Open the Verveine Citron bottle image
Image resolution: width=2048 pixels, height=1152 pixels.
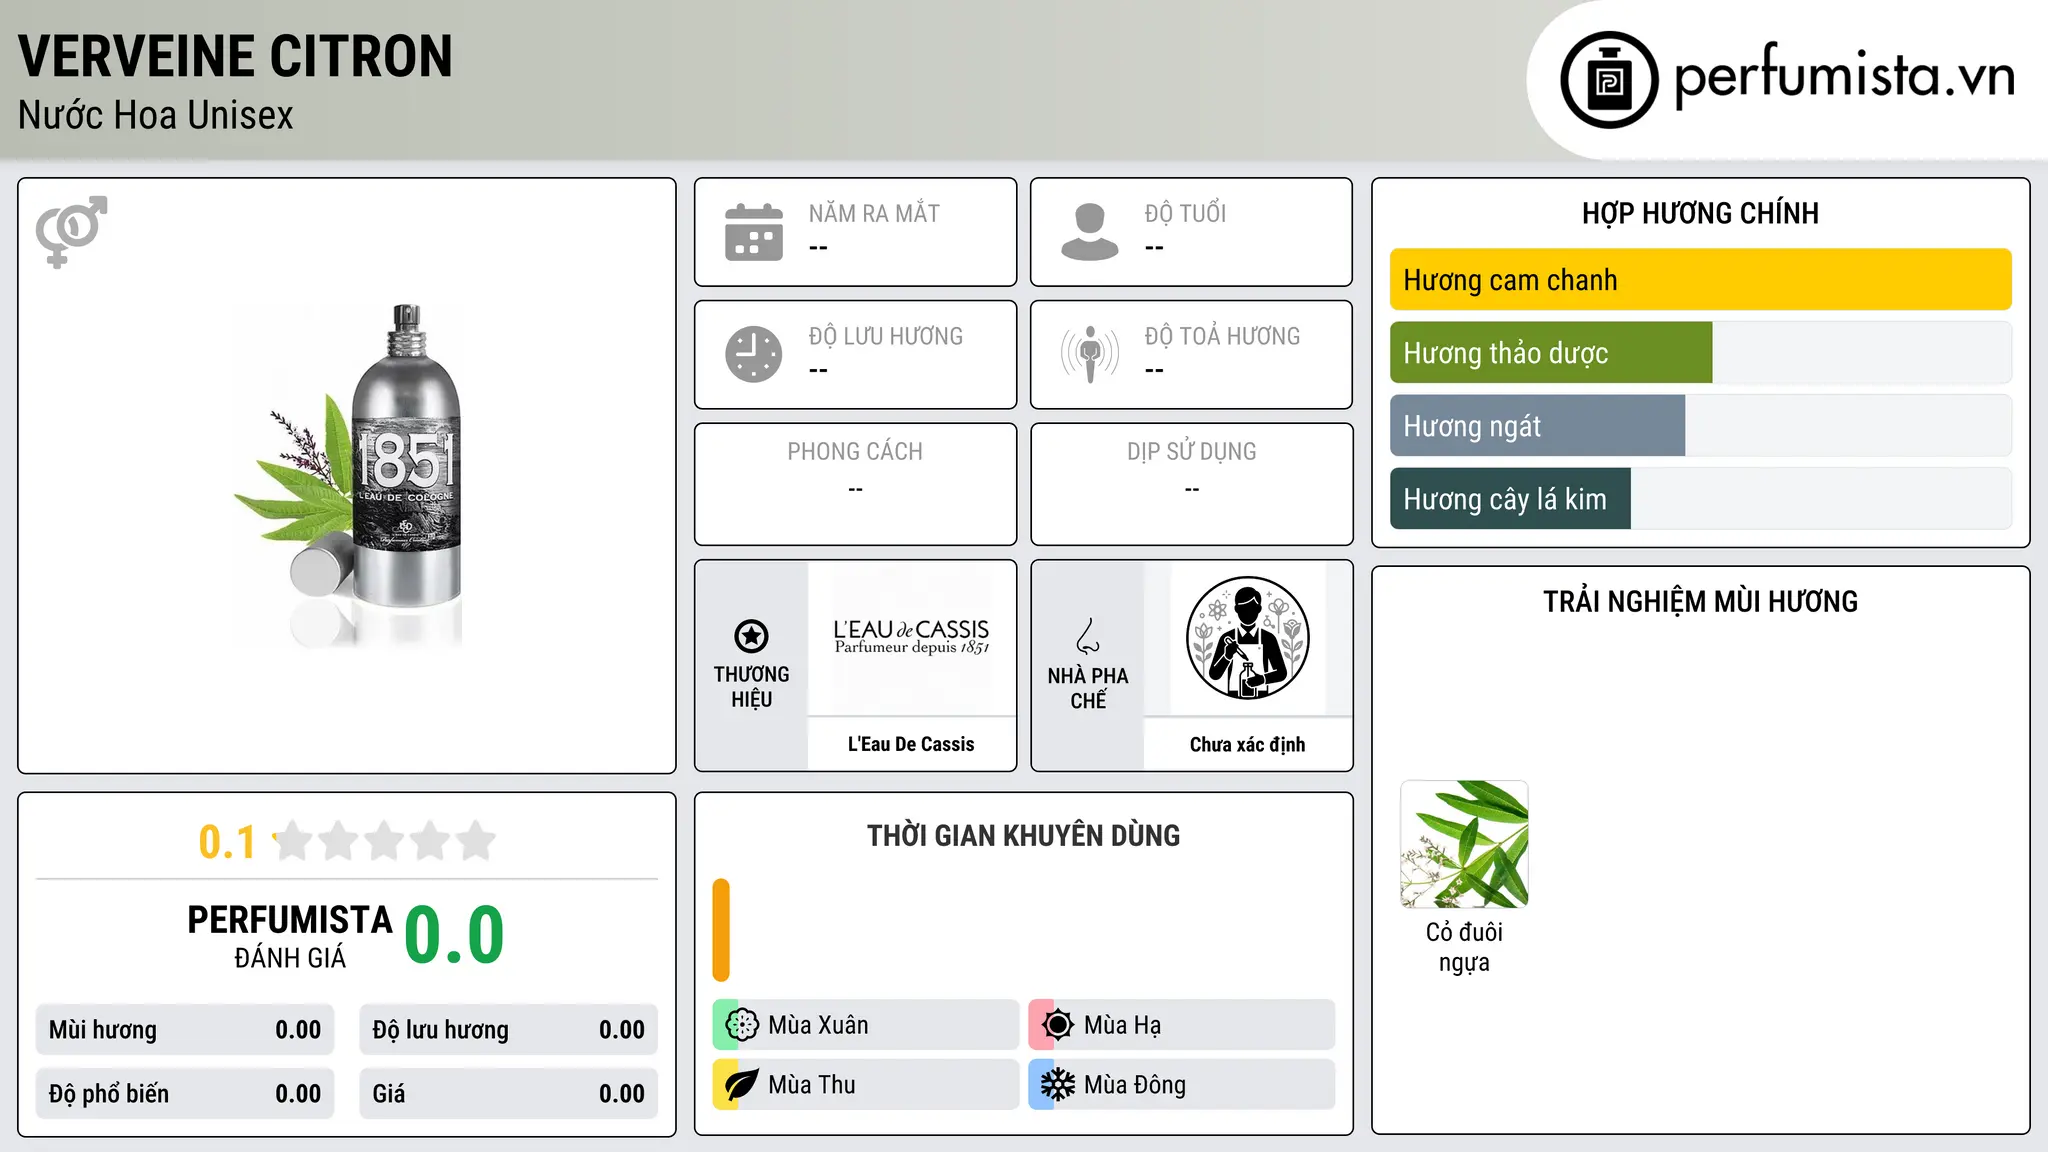point(348,475)
